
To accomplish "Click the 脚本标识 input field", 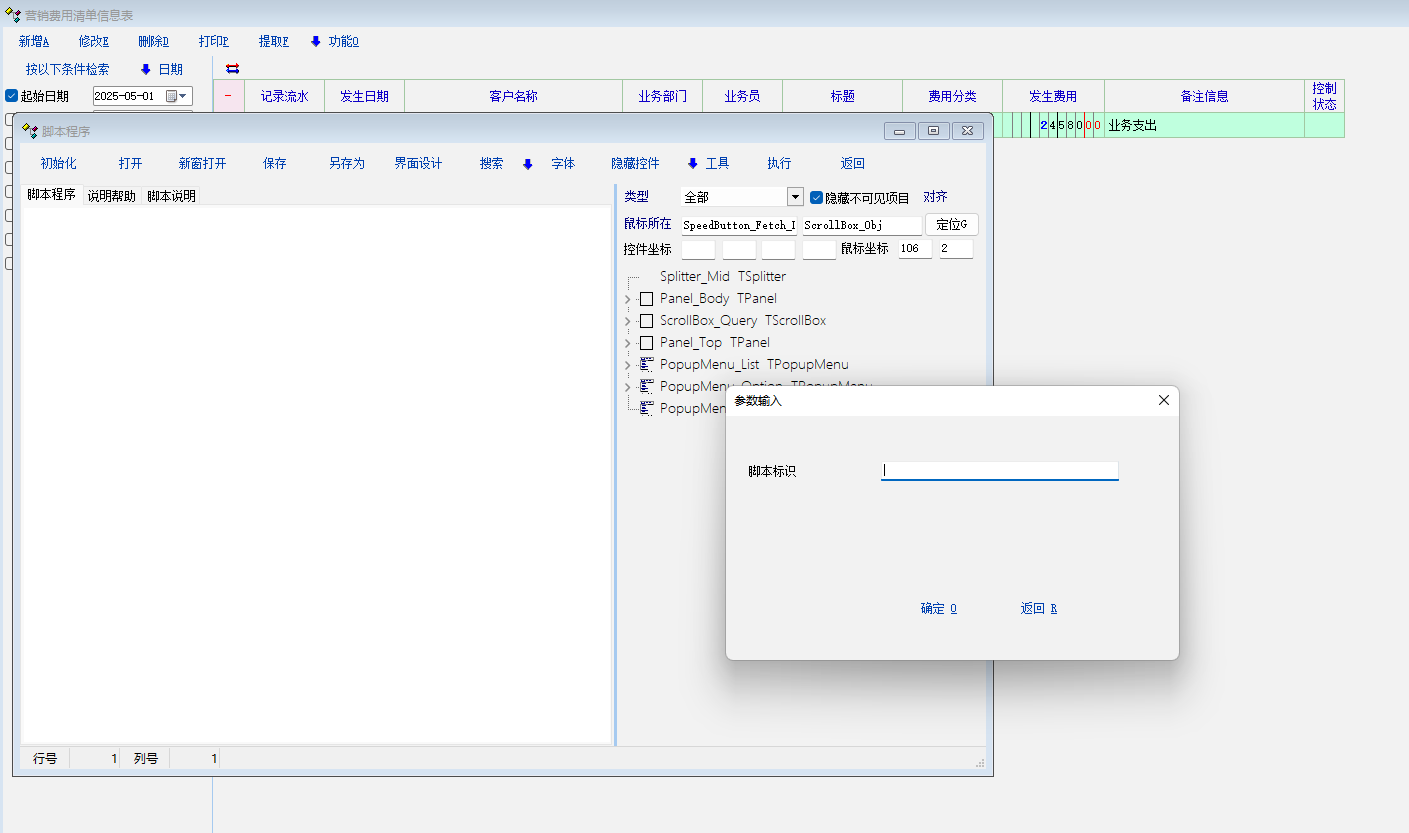I will click(999, 470).
